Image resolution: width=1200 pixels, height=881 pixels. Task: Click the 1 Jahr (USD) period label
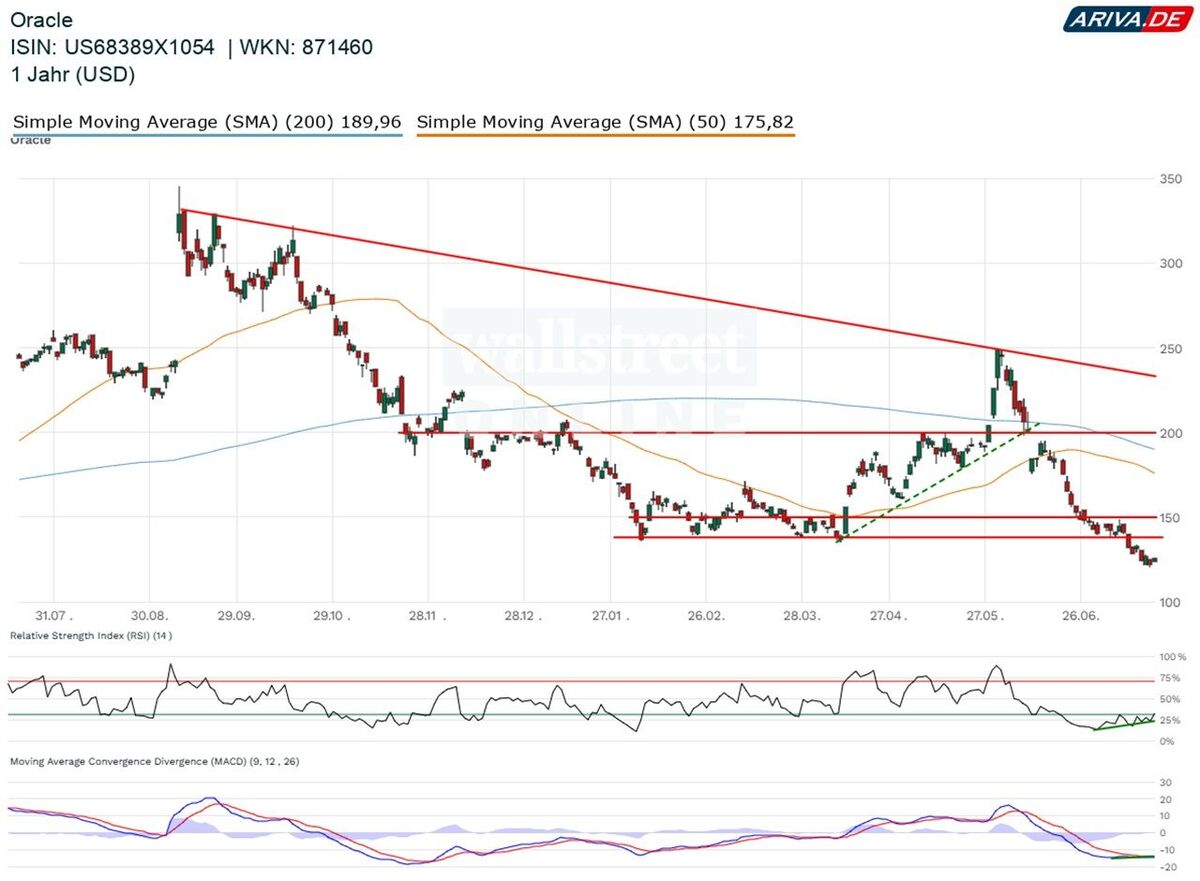click(x=73, y=74)
